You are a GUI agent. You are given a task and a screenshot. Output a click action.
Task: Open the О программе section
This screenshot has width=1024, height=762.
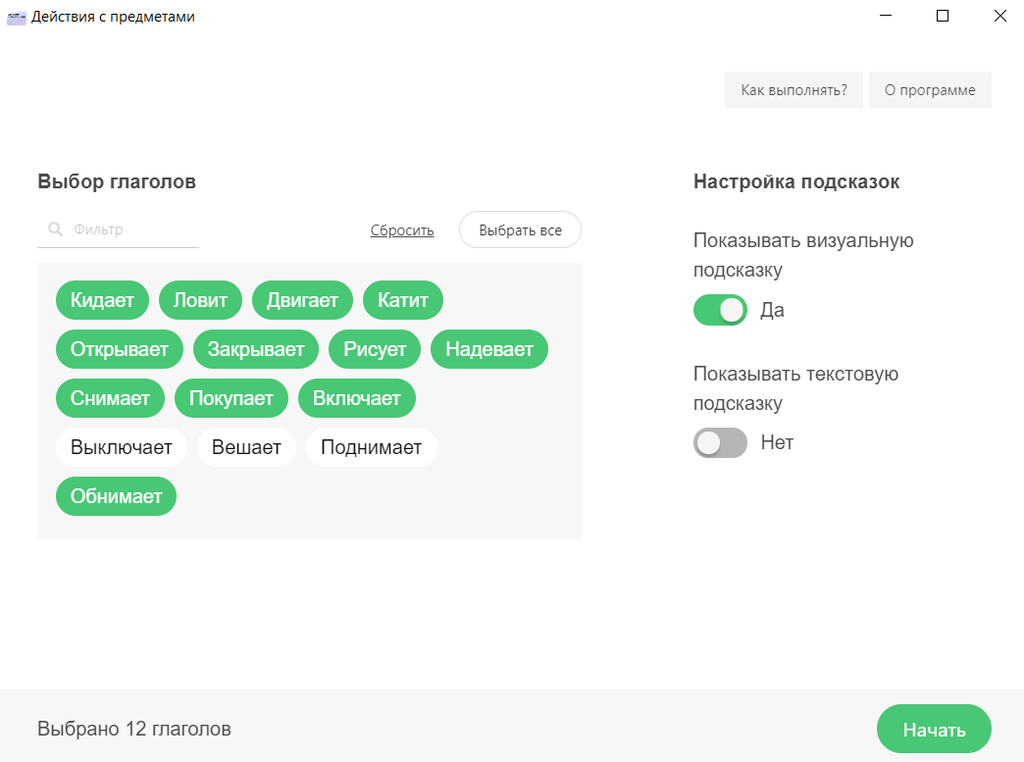(x=930, y=90)
